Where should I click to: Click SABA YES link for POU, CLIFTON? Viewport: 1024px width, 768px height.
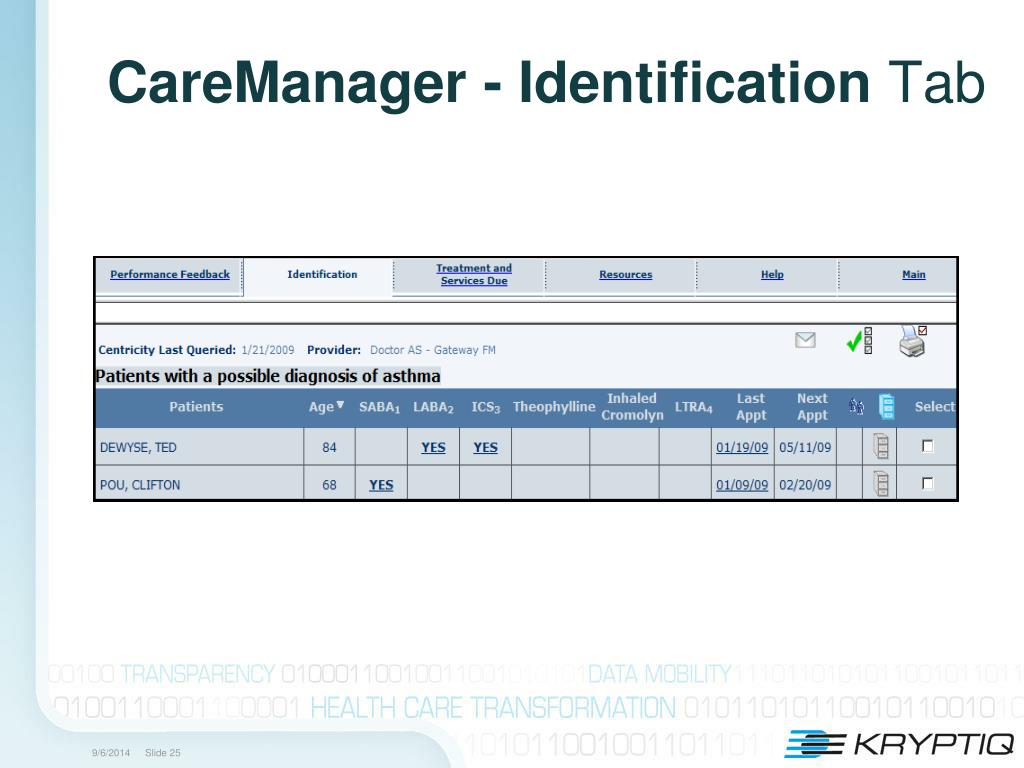coord(381,485)
